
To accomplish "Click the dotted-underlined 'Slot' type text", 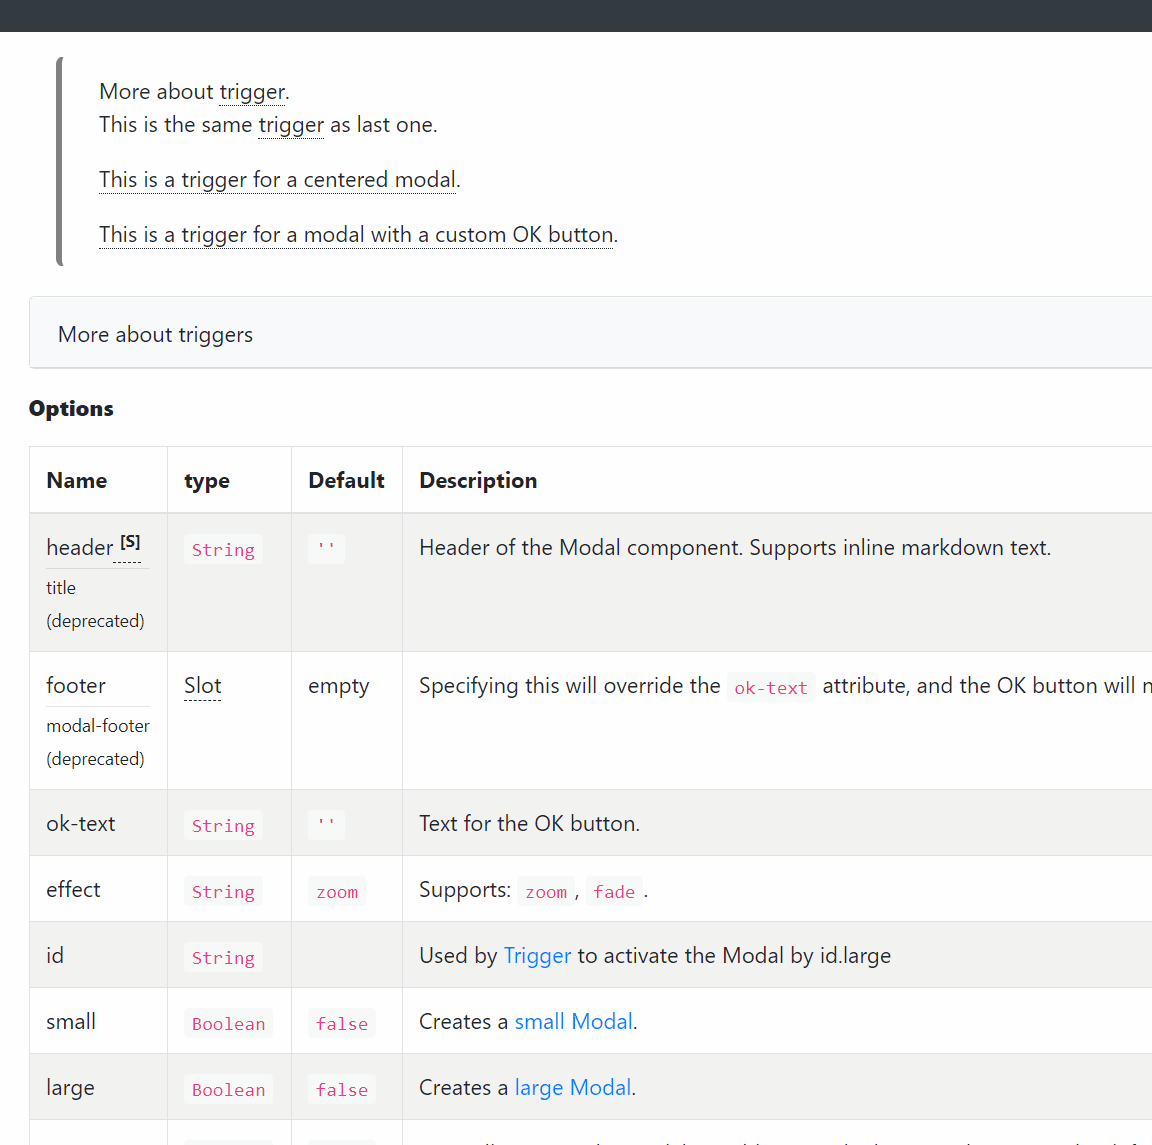I will tap(202, 686).
